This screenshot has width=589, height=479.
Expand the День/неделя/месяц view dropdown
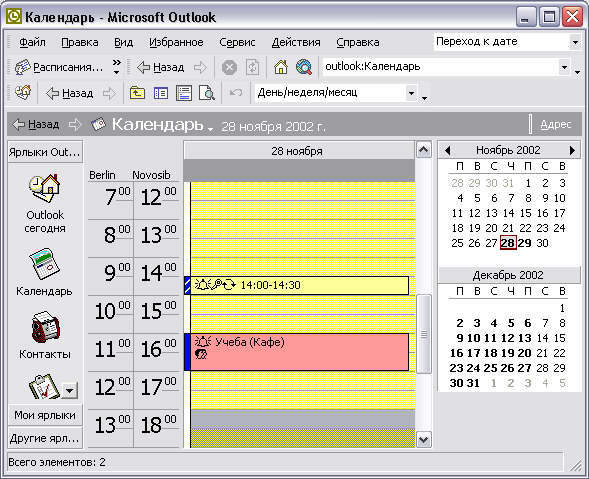(411, 93)
